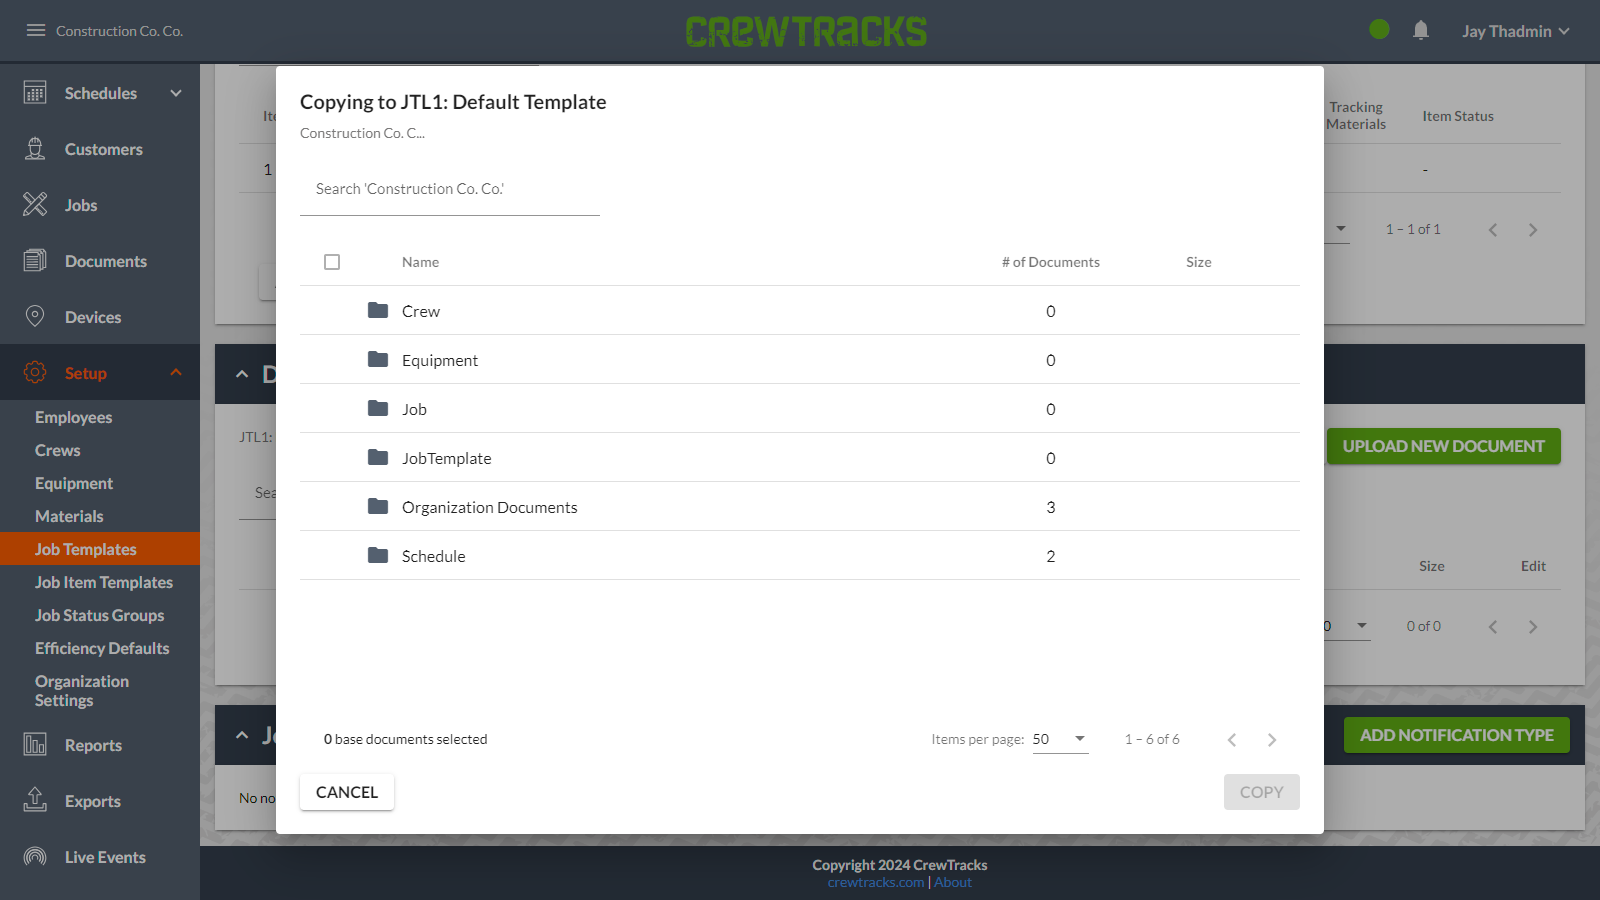The image size is (1600, 900).
Task: Select Job Templates in the sidebar
Action: point(100,549)
